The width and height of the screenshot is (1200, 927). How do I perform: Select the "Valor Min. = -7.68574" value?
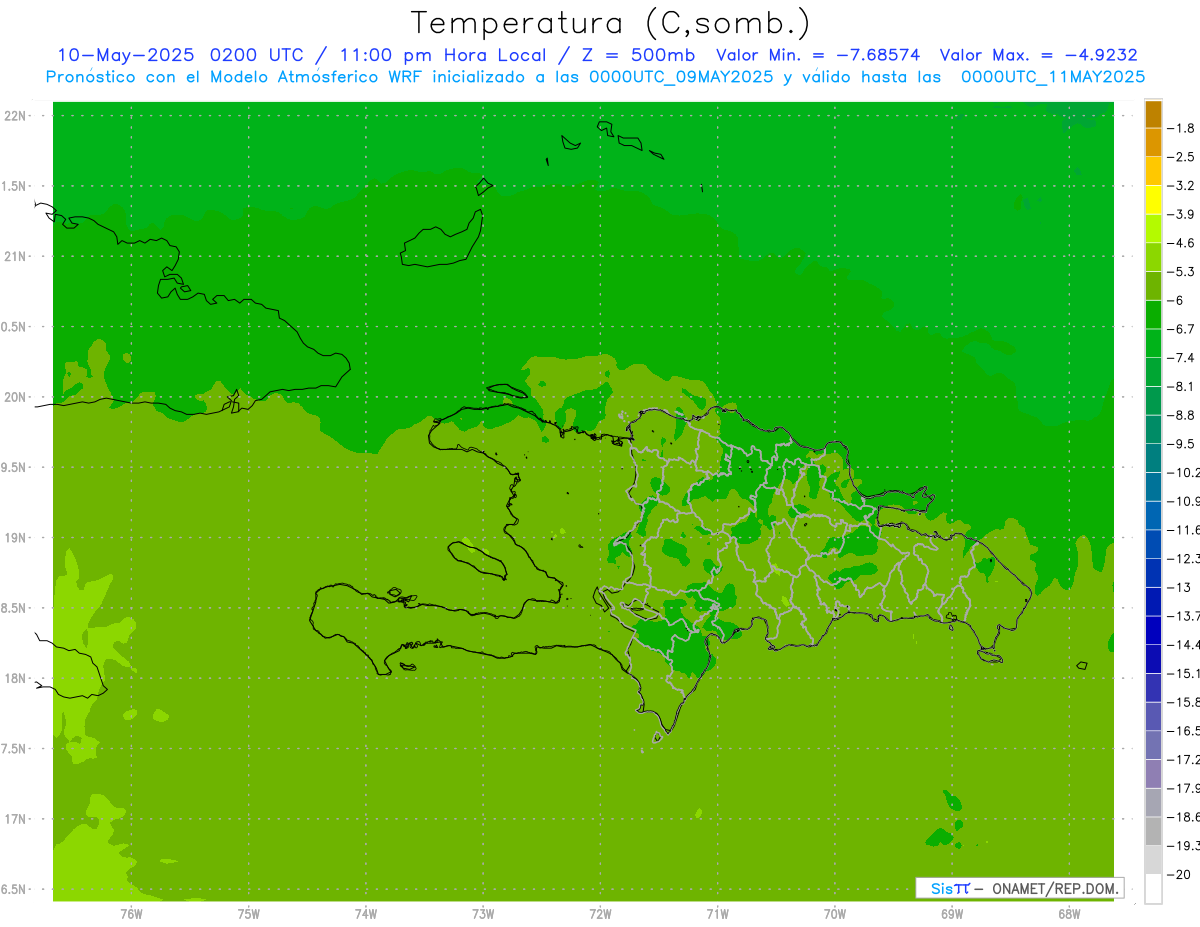point(819,55)
